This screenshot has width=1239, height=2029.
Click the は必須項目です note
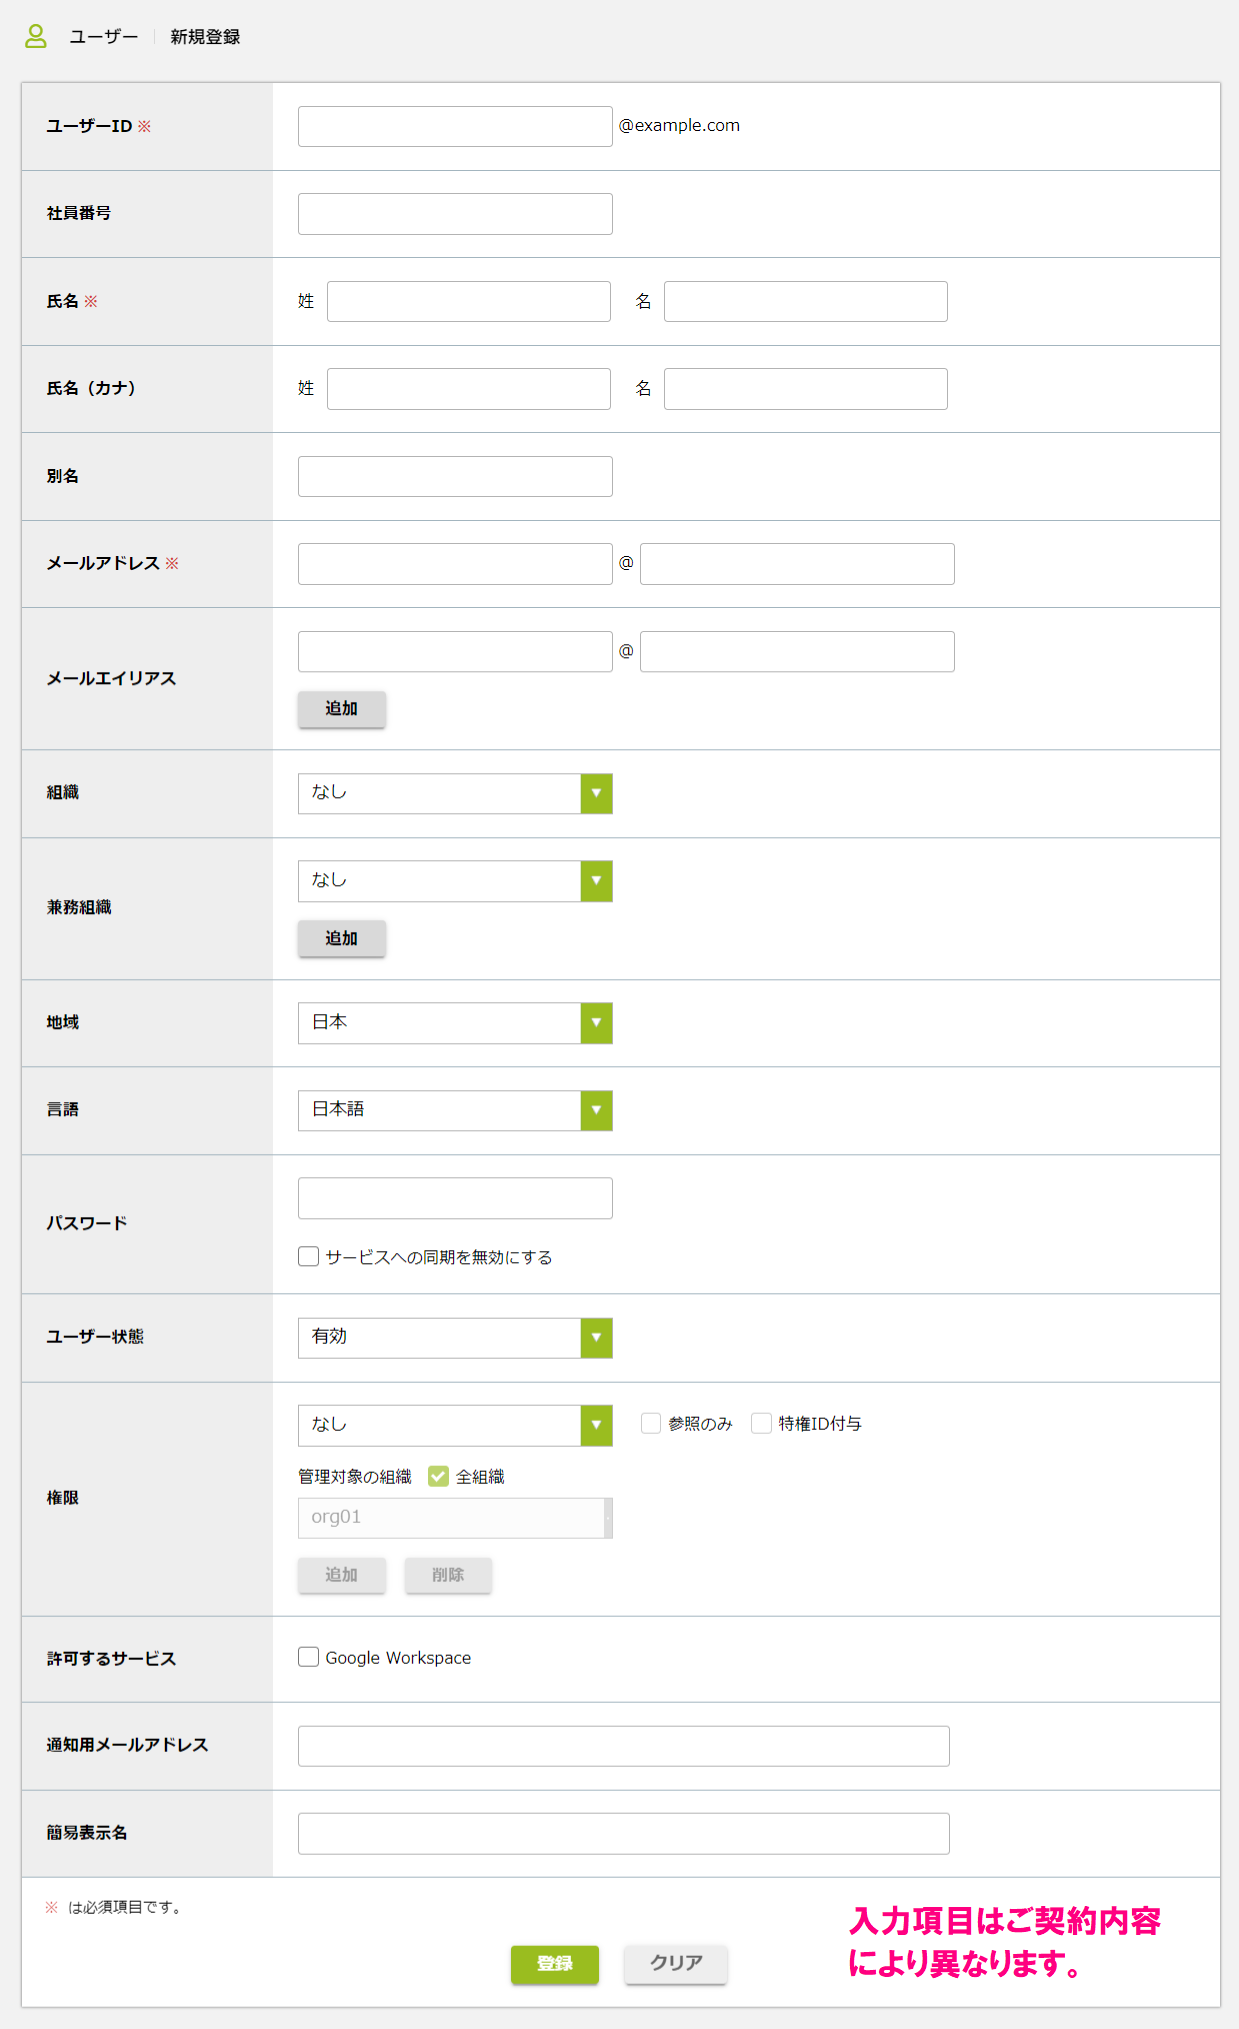[x=125, y=1907]
